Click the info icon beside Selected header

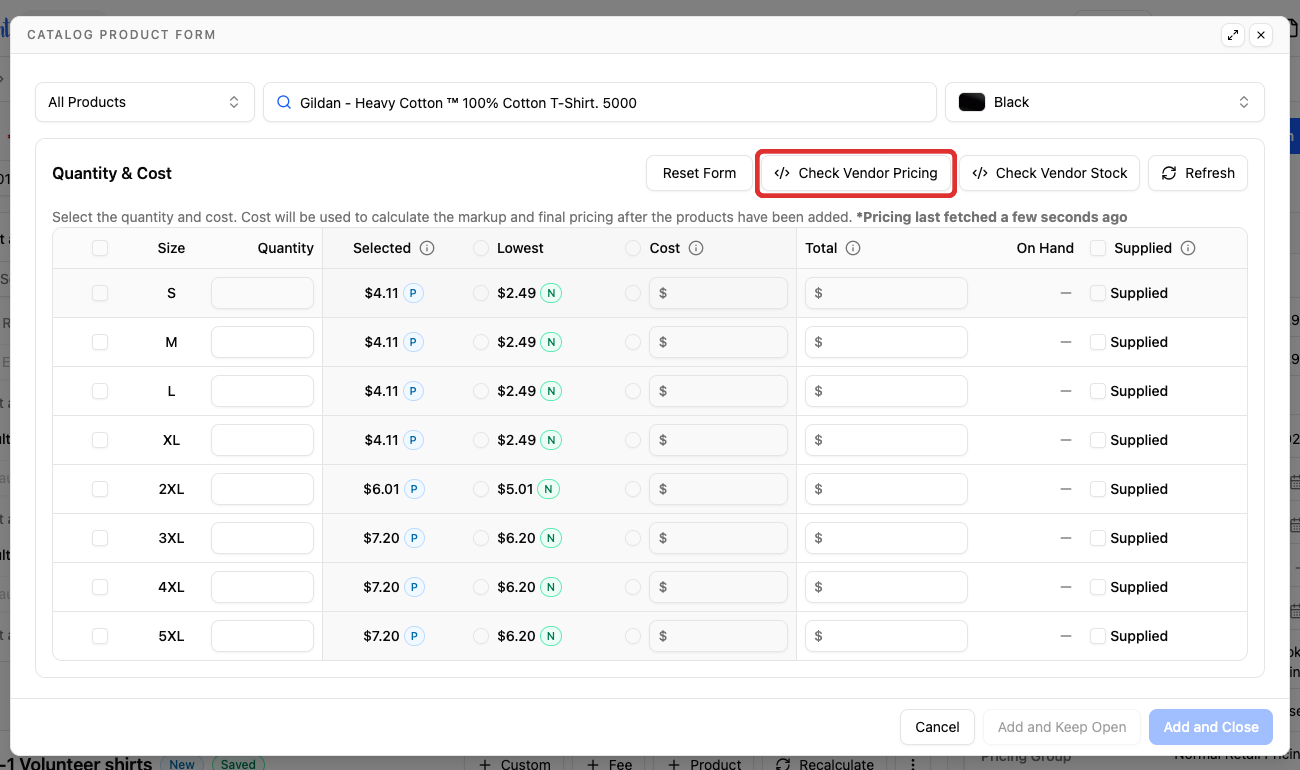pos(427,248)
